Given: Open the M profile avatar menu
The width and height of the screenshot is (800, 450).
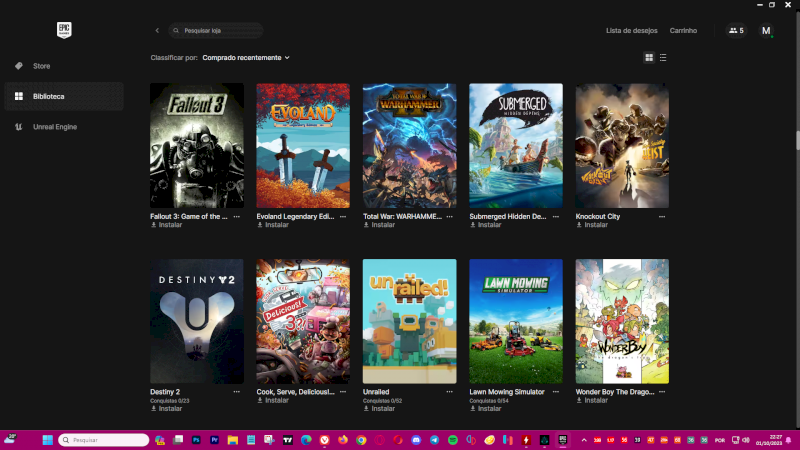Looking at the screenshot, I should [766, 31].
